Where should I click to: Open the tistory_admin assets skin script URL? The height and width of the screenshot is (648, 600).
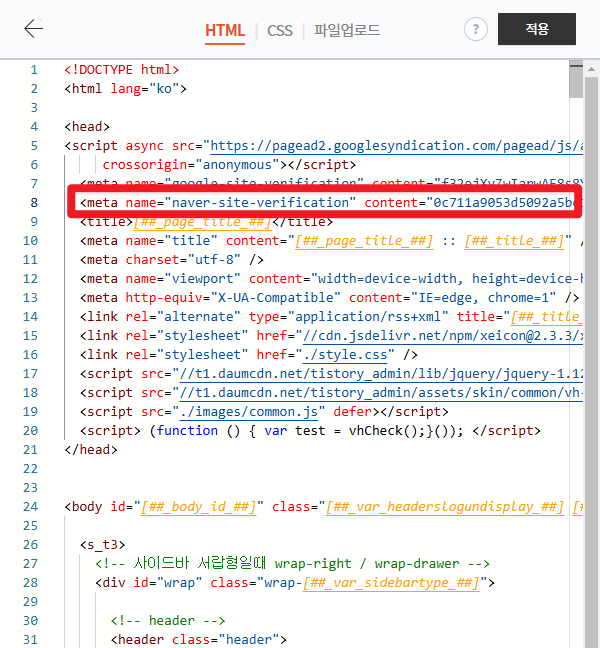(381, 393)
